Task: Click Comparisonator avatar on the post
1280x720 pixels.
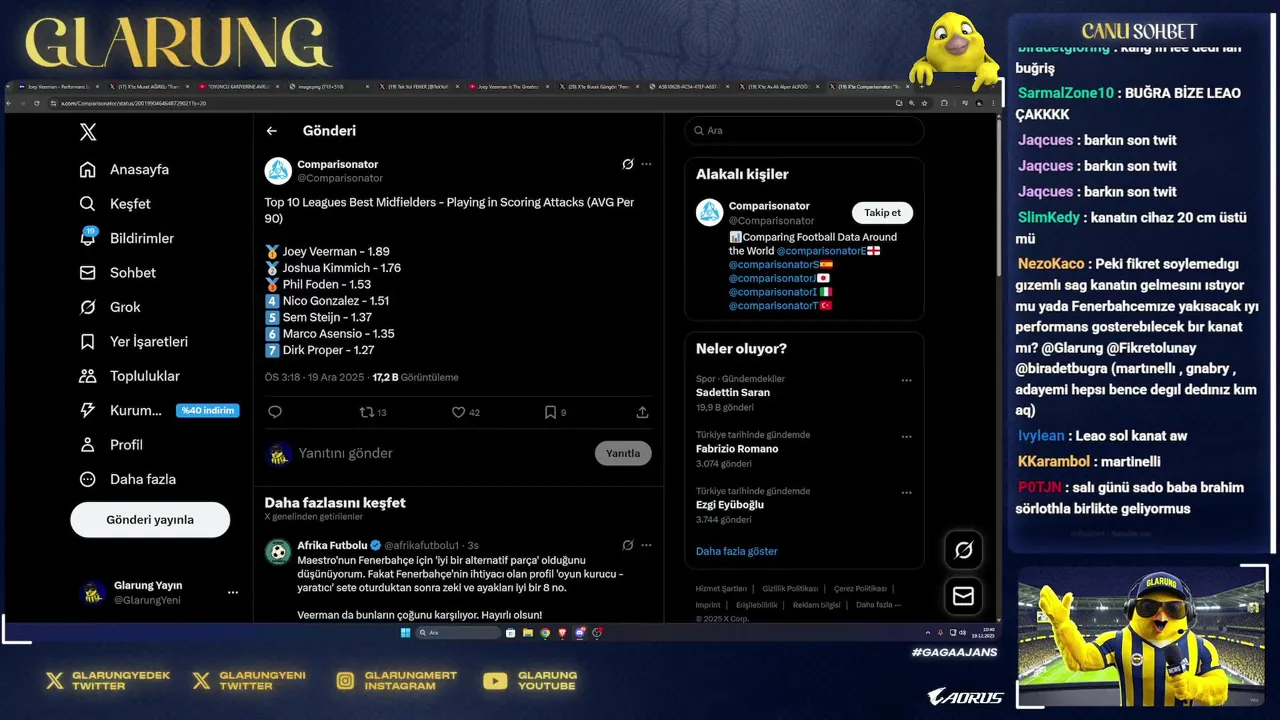Action: [x=278, y=171]
